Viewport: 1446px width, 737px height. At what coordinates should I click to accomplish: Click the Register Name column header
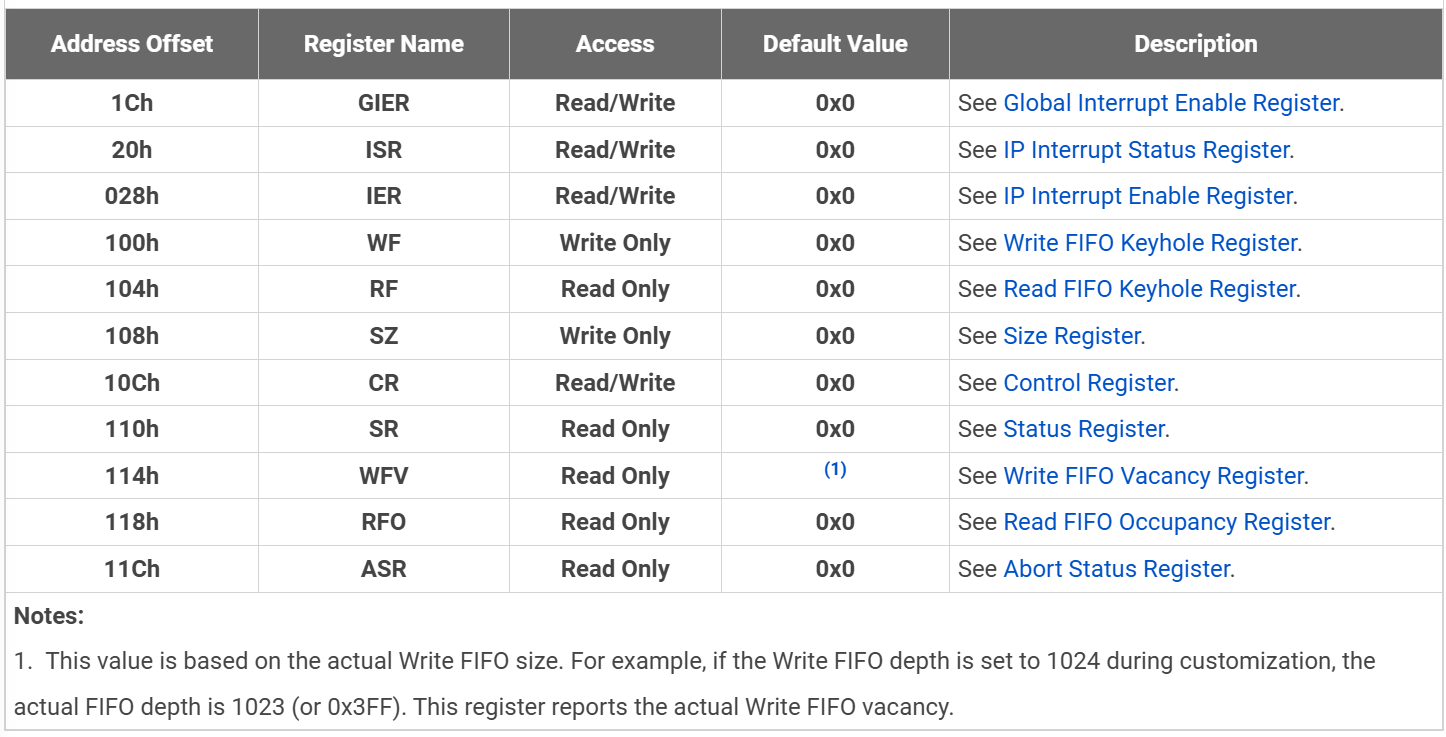(x=384, y=44)
